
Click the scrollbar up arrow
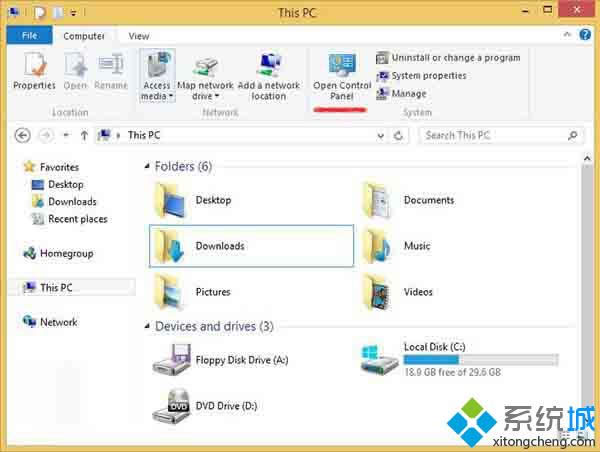tap(587, 158)
